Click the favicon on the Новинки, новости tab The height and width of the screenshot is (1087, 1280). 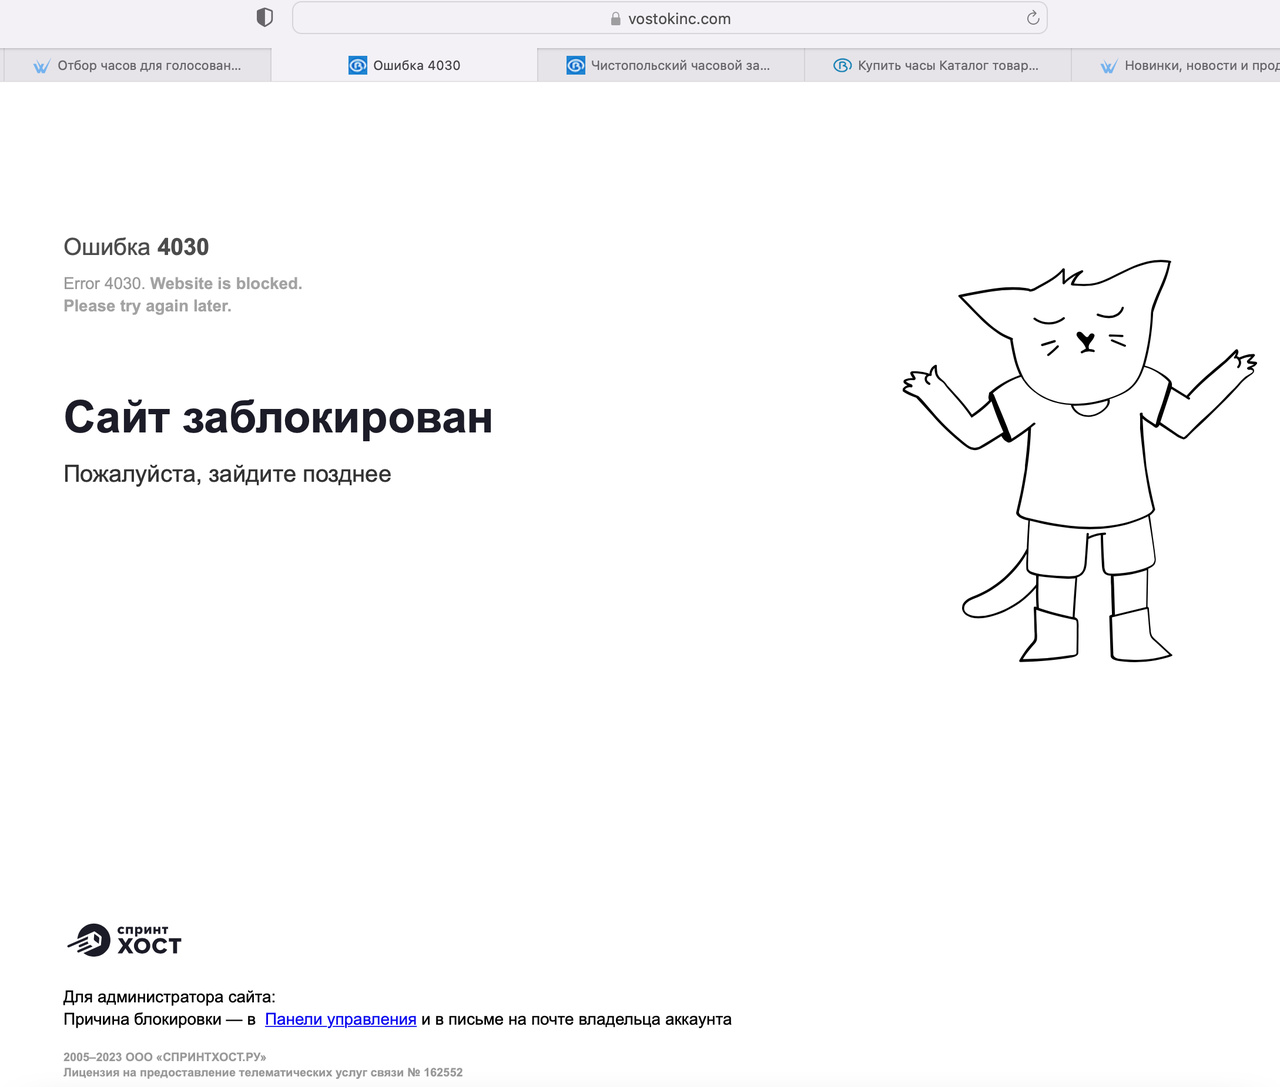tap(1108, 66)
